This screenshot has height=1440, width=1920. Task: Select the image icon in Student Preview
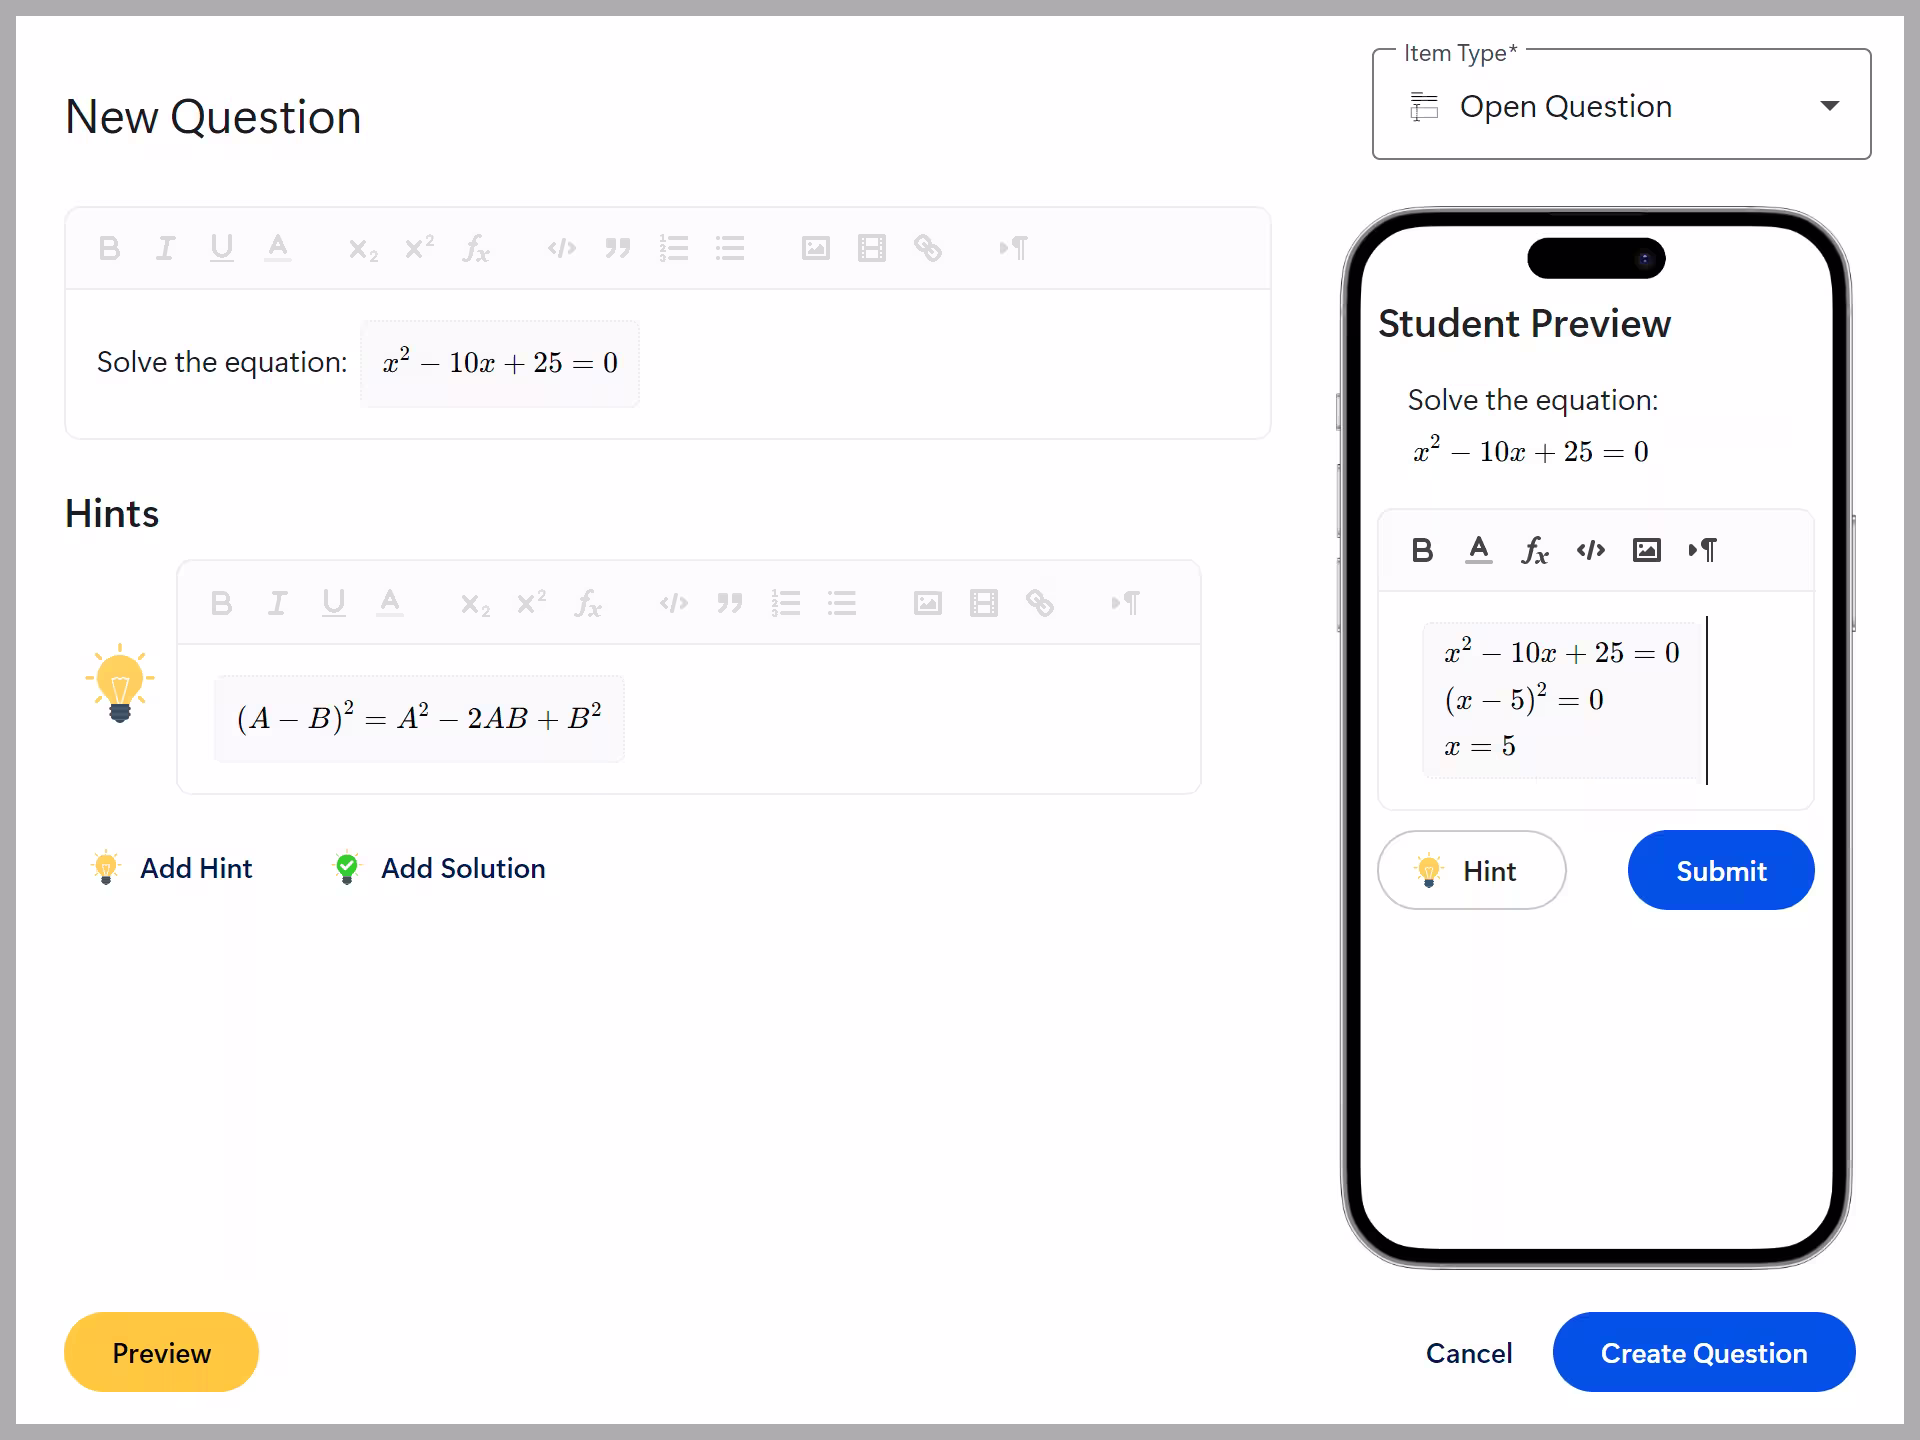[1646, 549]
